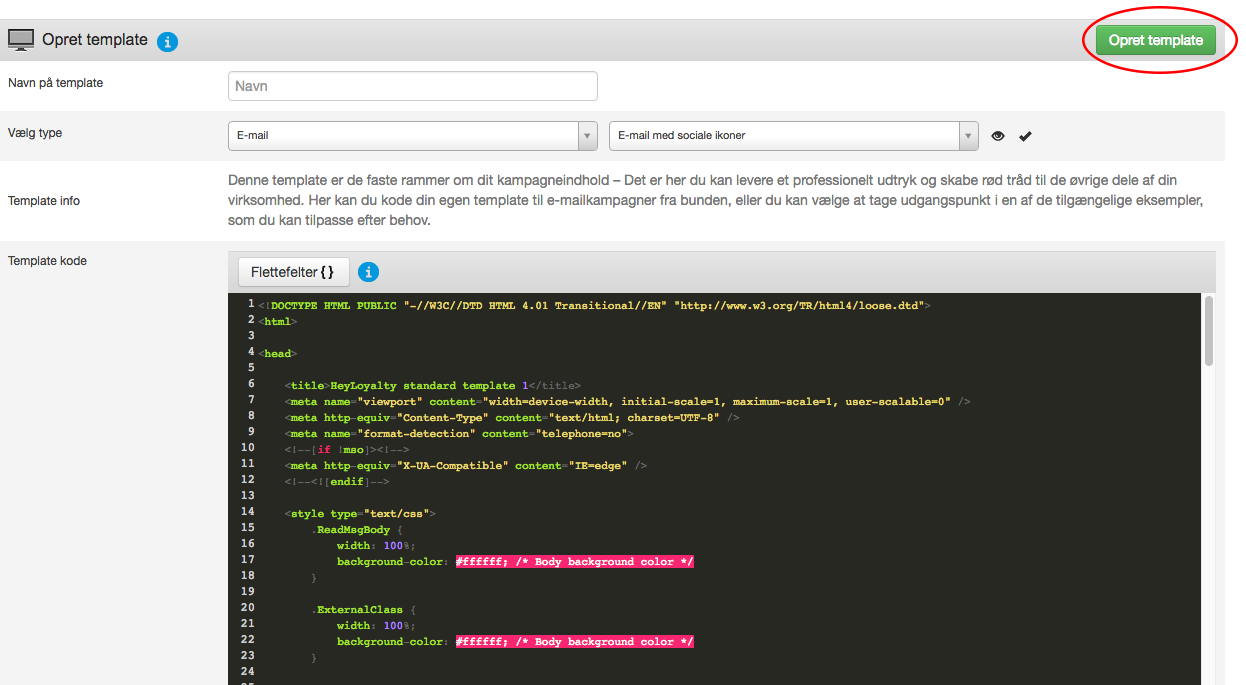Open the E-mail type dropdown
Image resolution: width=1246 pixels, height=685 pixels.
coord(413,136)
